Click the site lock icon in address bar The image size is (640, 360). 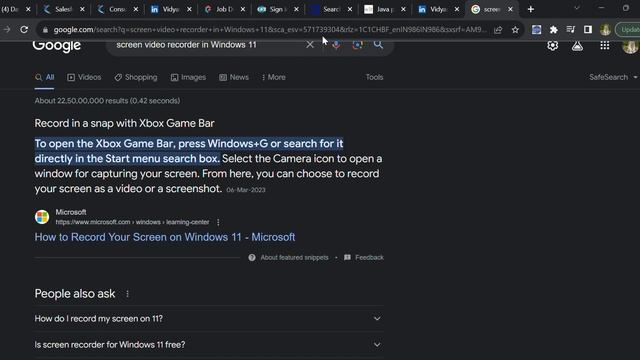tap(45, 30)
